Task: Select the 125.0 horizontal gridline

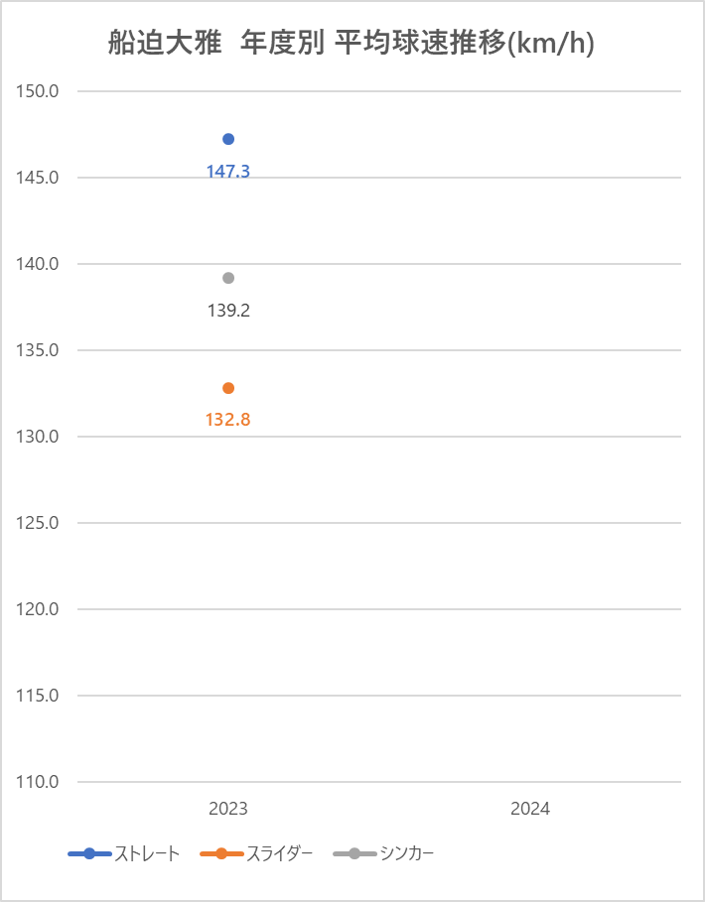Action: point(379,523)
